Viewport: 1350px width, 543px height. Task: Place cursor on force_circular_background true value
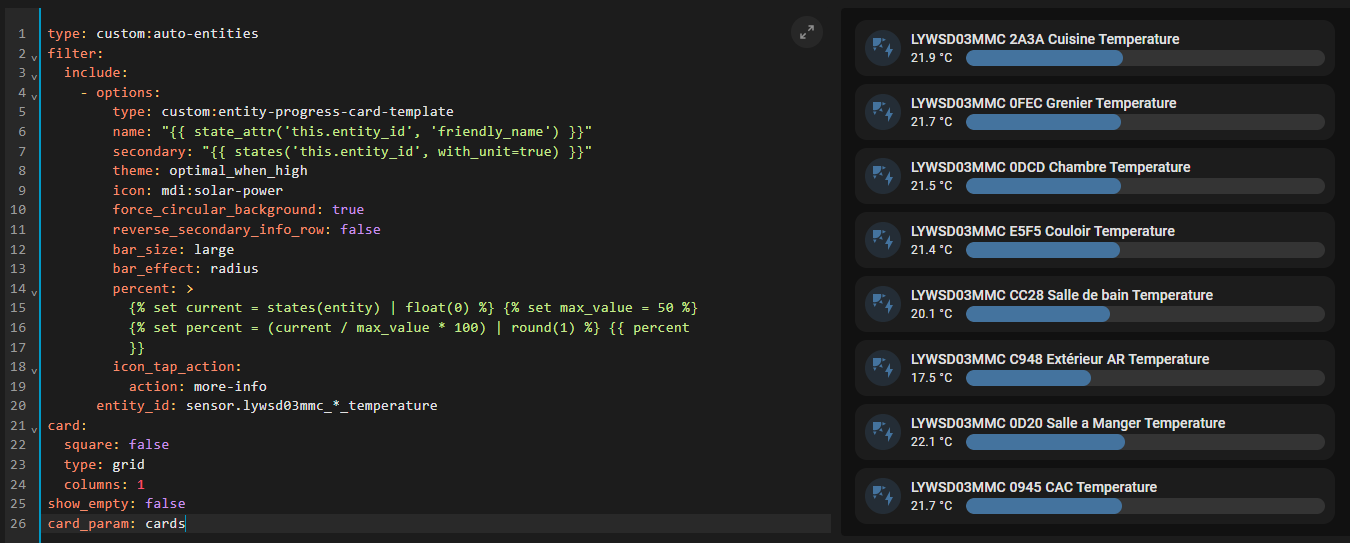pyautogui.click(x=348, y=210)
